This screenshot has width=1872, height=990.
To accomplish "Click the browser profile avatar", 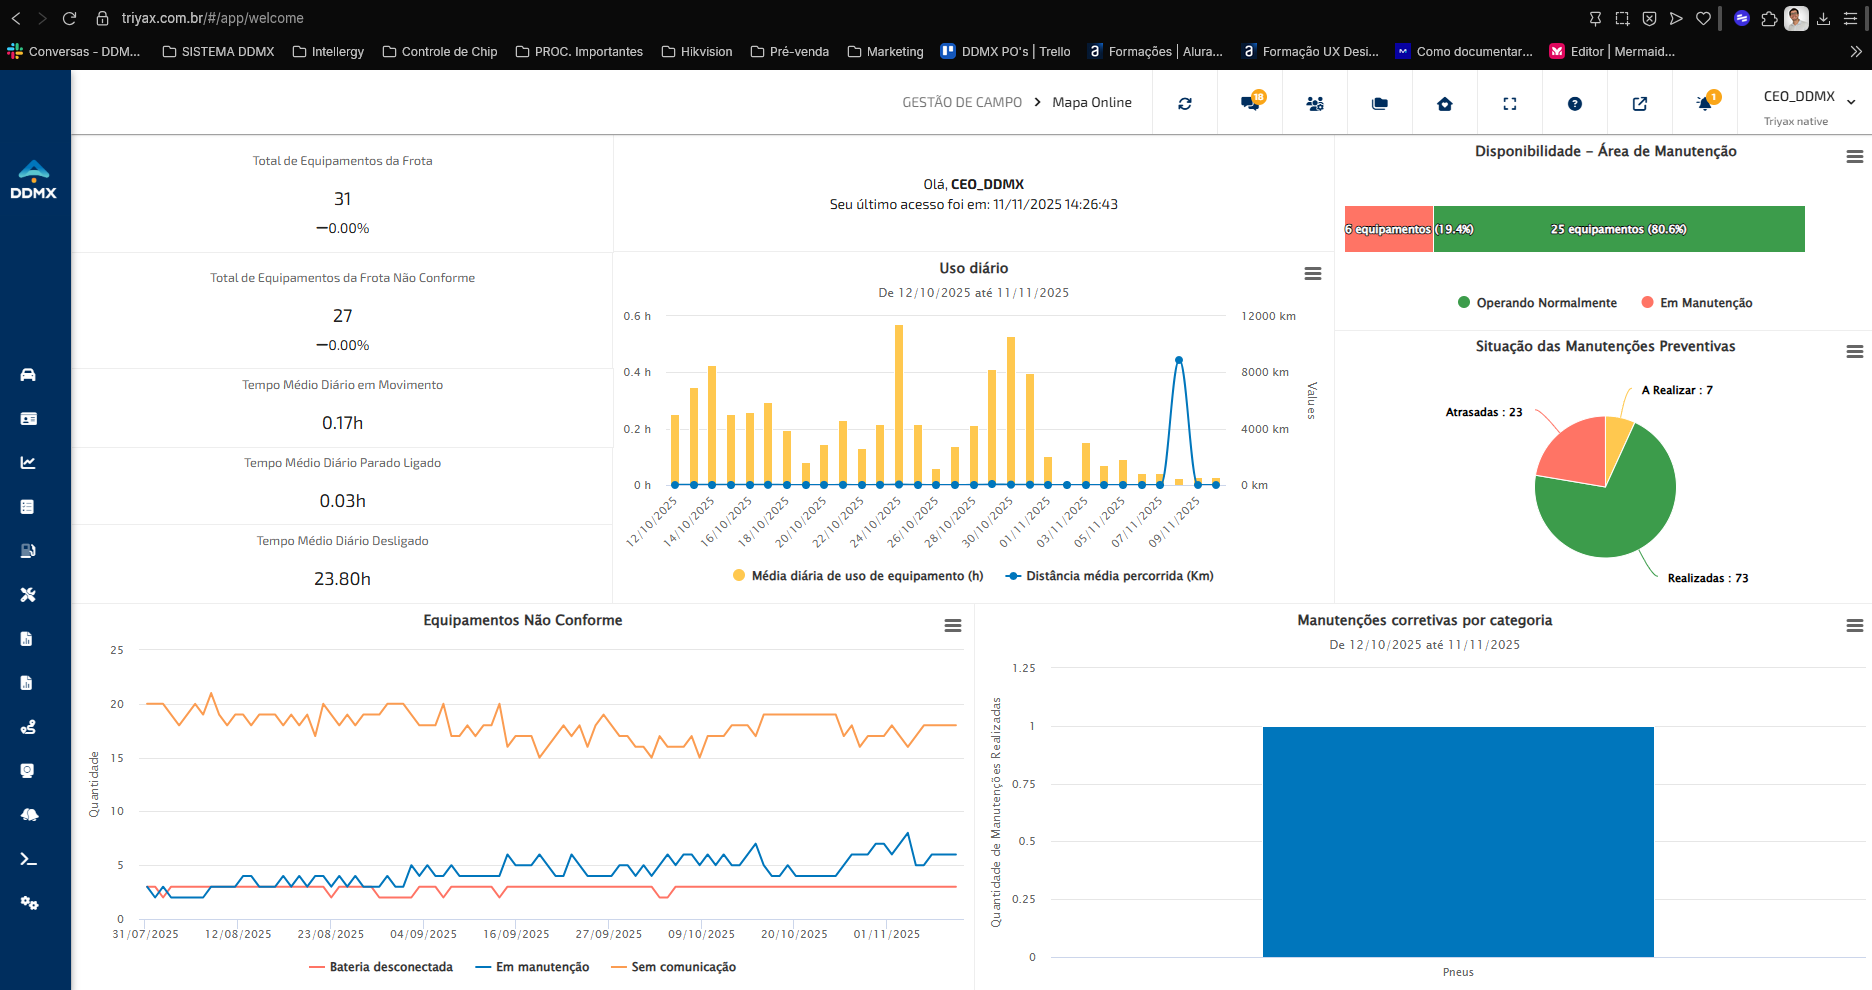I will tap(1796, 18).
